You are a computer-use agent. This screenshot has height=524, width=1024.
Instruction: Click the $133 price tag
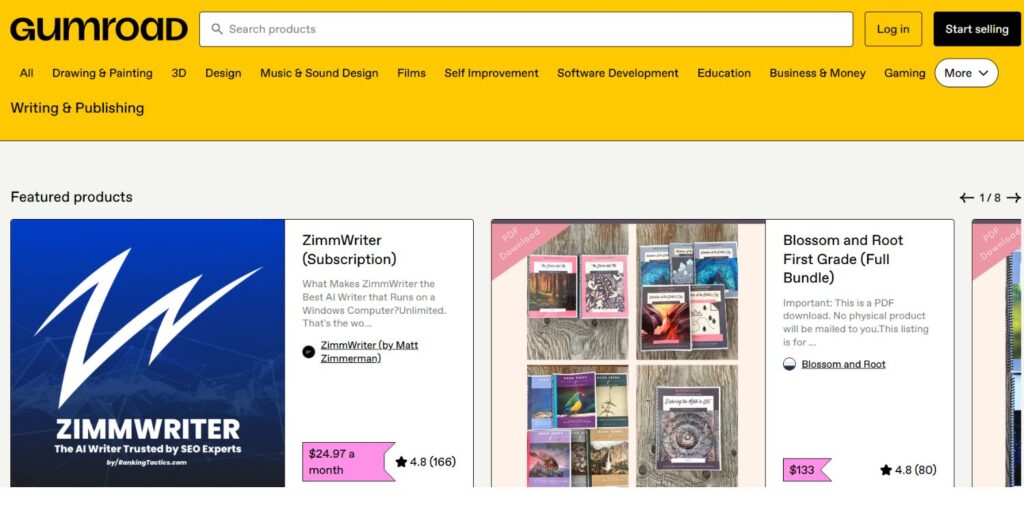click(807, 470)
